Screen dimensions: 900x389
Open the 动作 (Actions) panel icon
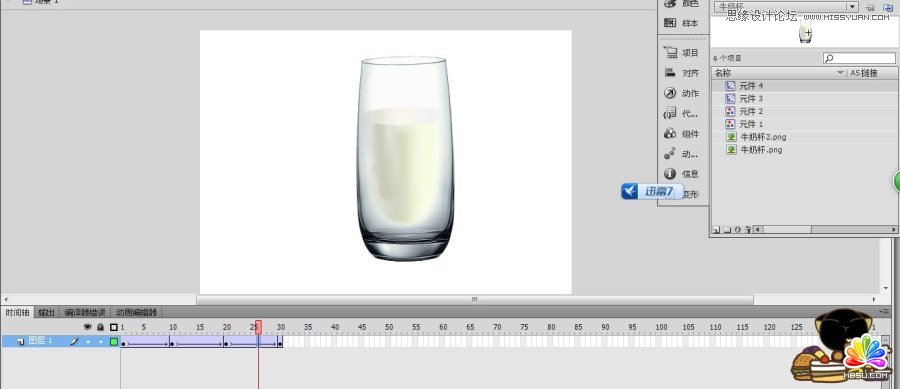click(x=670, y=93)
